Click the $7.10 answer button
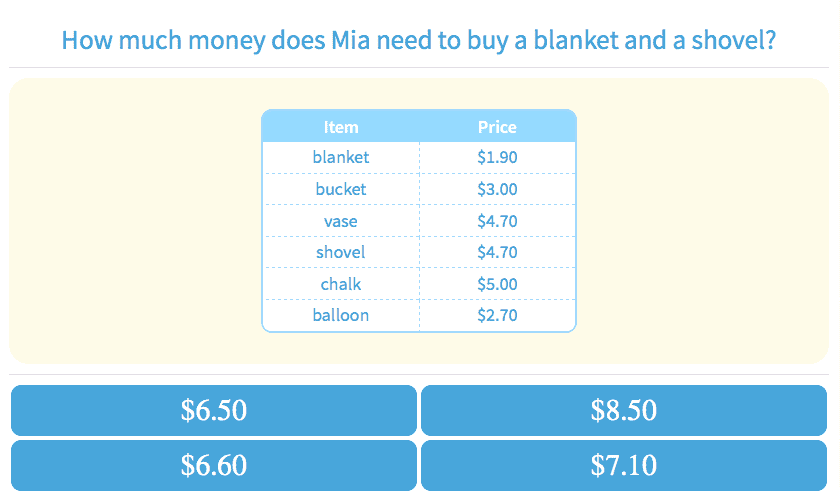This screenshot has width=840, height=501. click(624, 465)
